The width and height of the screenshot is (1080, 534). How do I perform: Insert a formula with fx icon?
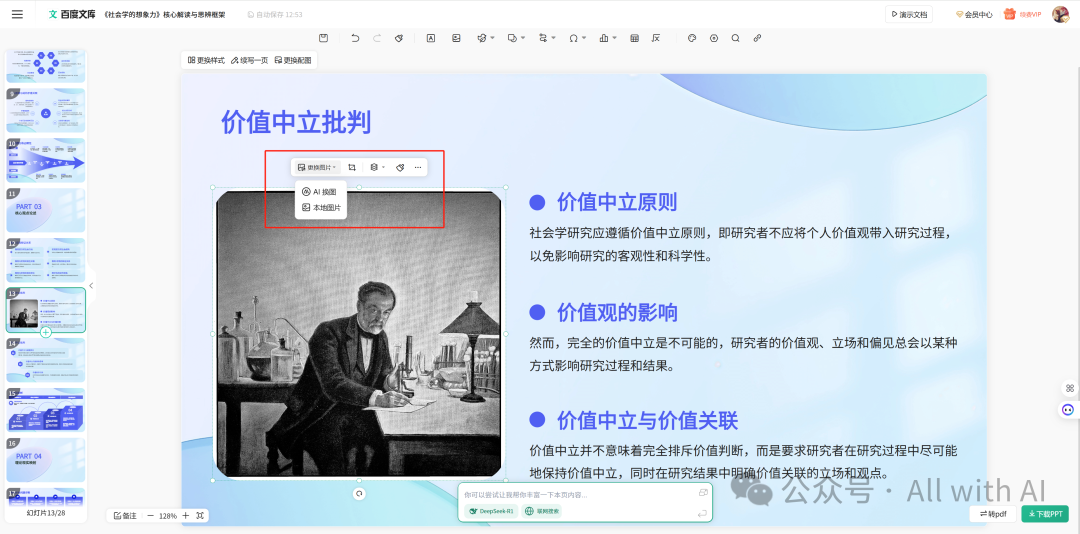tap(656, 39)
